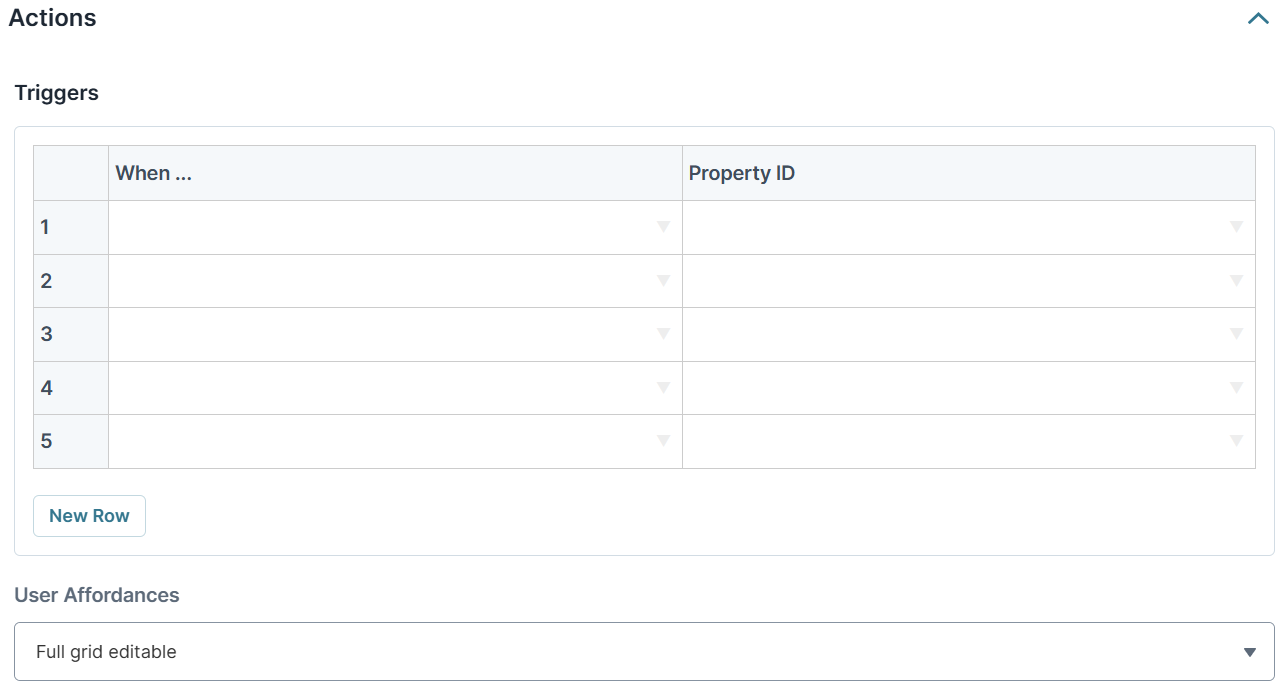Open the Property ID dropdown in row 5

[1237, 441]
